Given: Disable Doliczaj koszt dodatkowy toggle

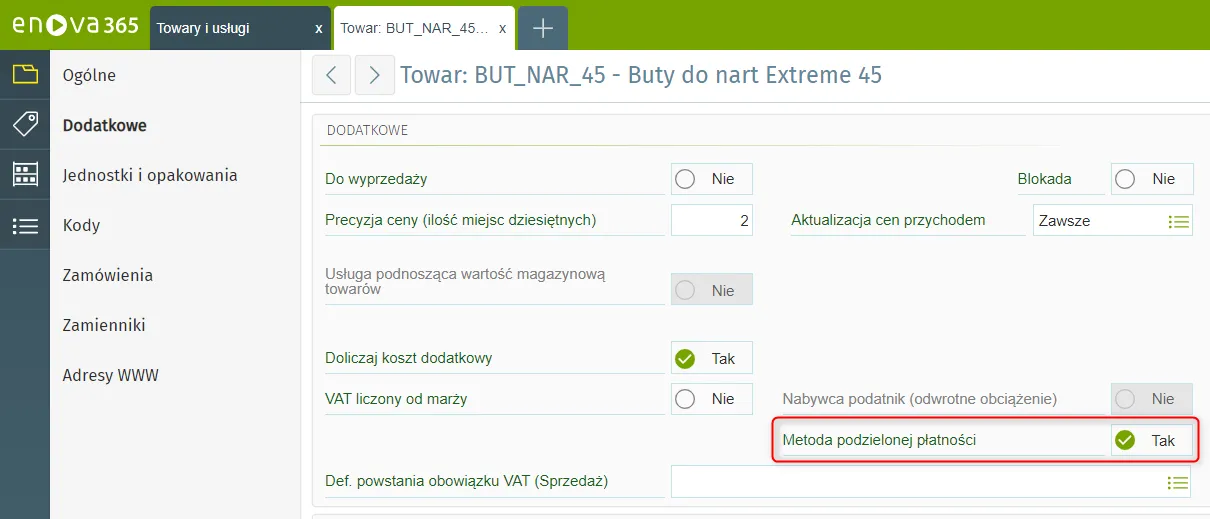Looking at the screenshot, I should point(711,358).
